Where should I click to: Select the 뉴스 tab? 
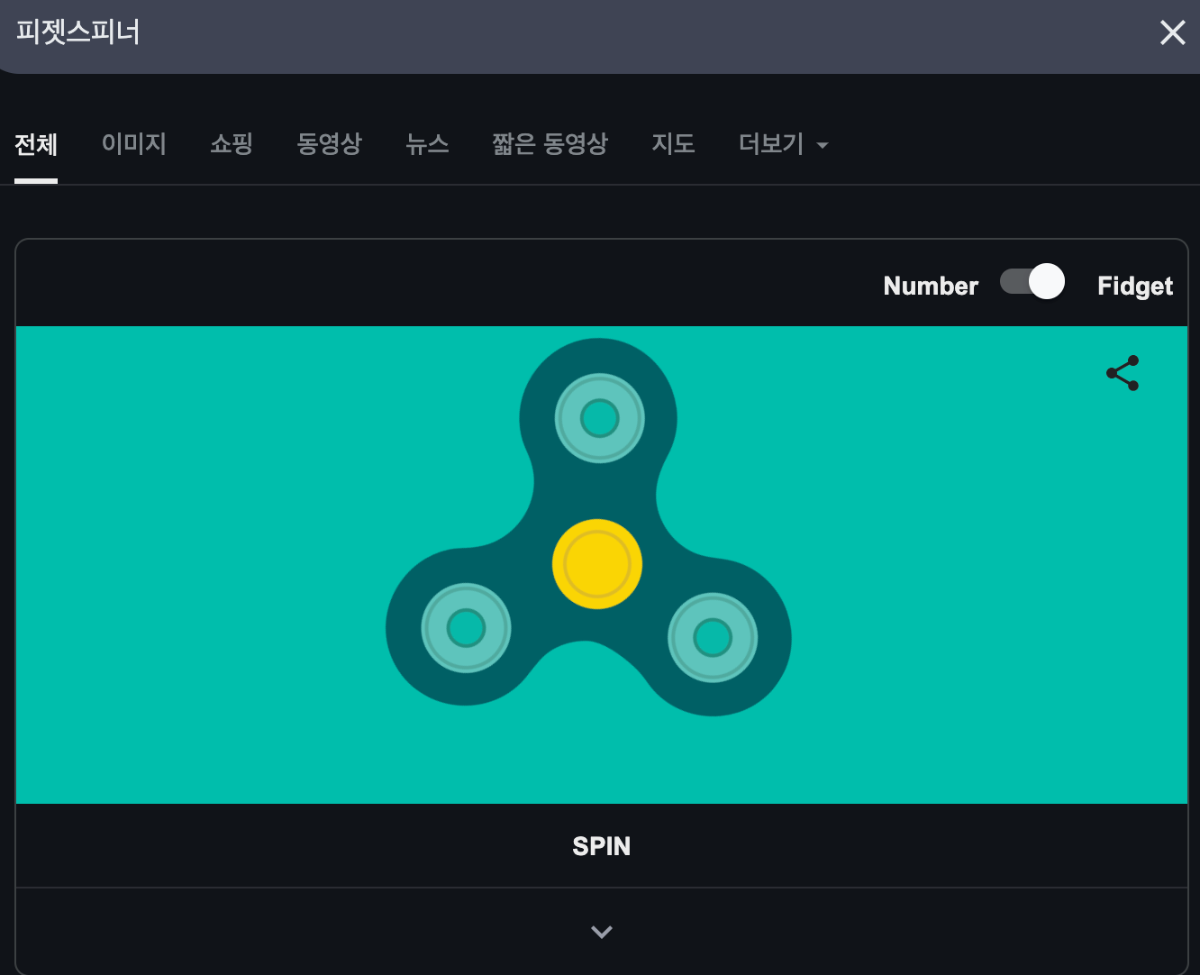[x=427, y=144]
